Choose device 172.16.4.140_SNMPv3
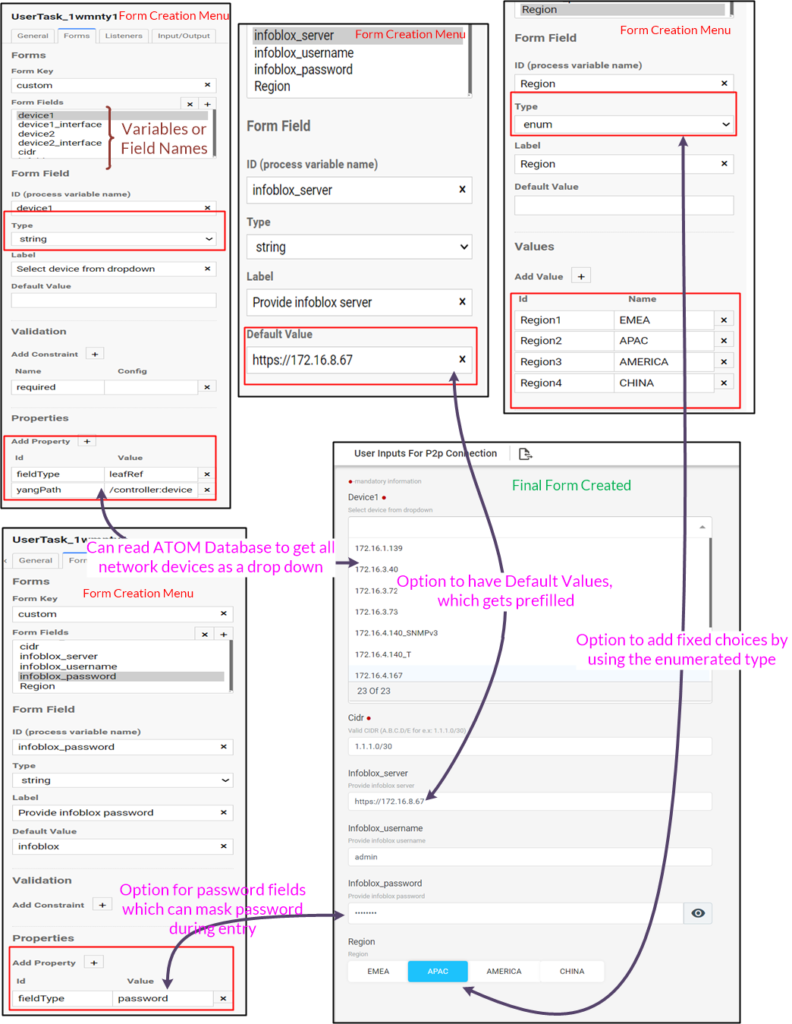The width and height of the screenshot is (792, 1024). pos(396,633)
